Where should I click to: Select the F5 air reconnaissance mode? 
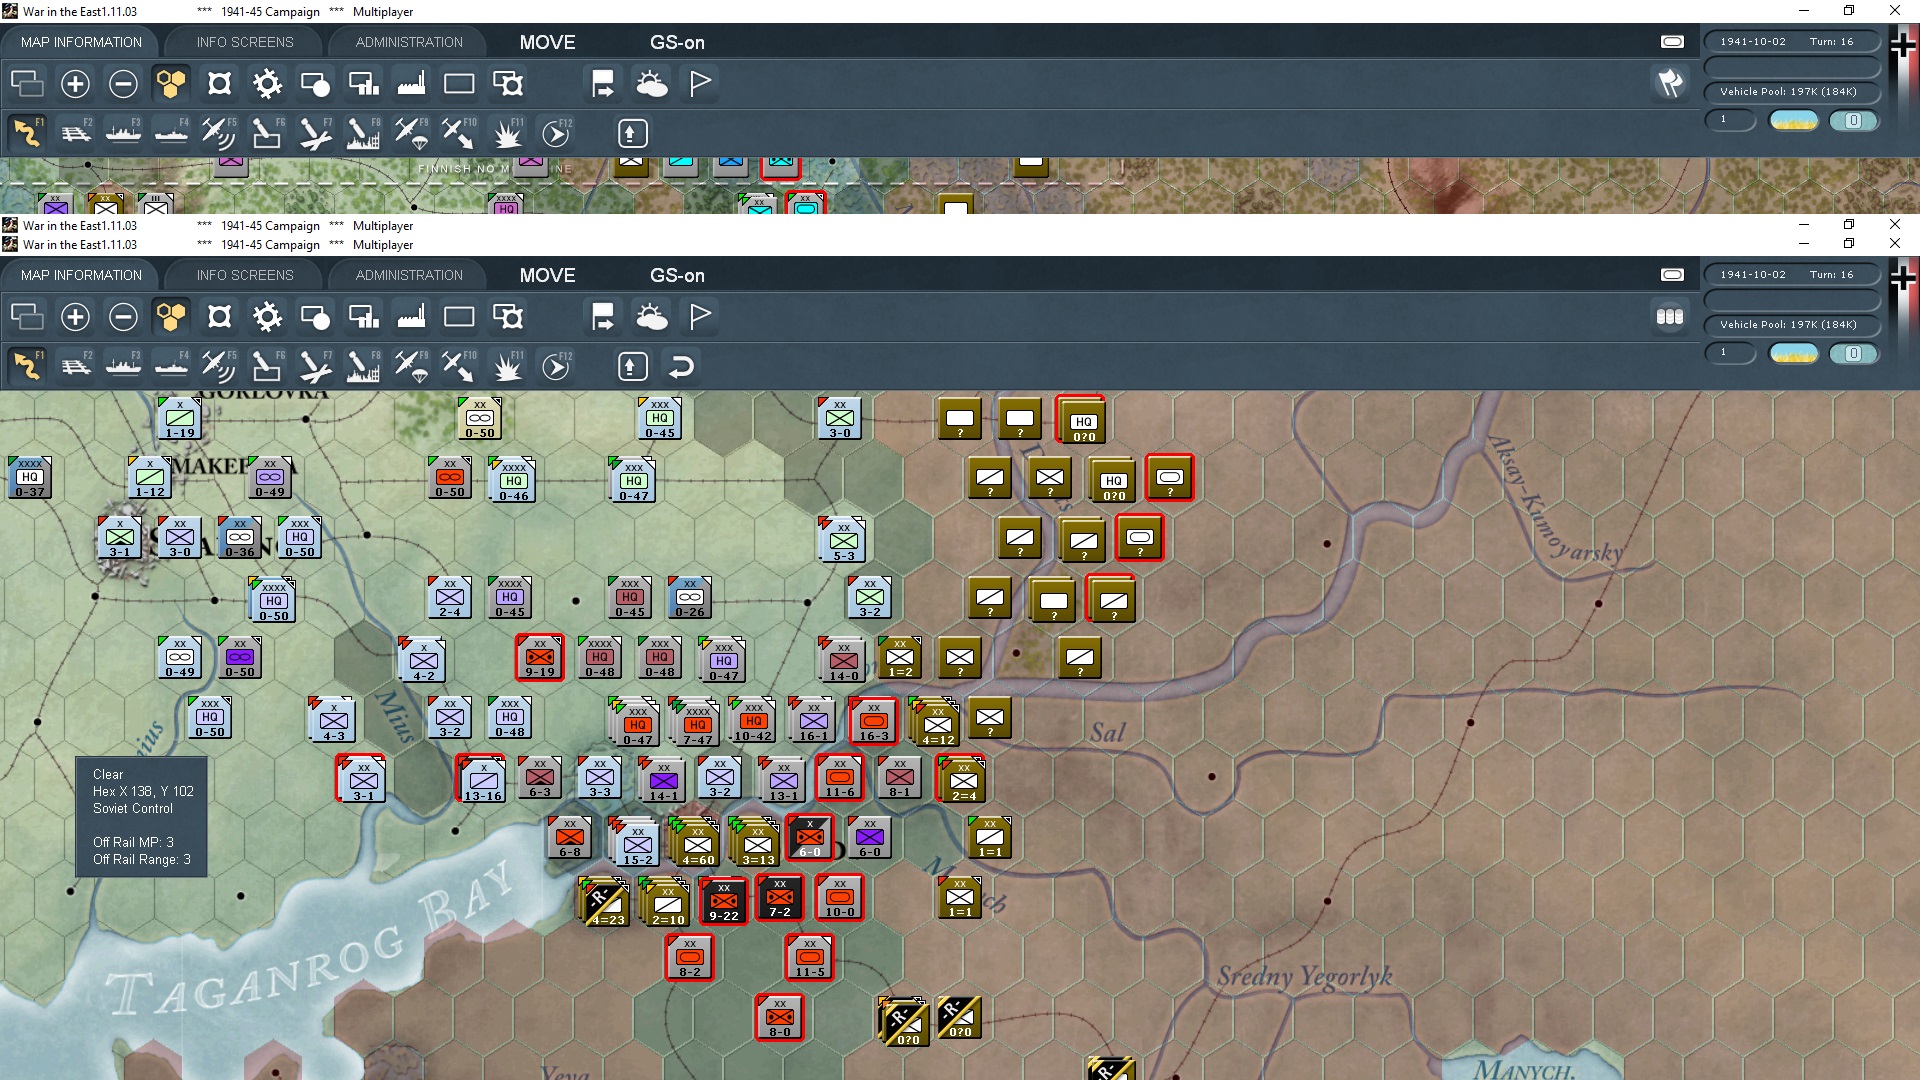coord(219,366)
